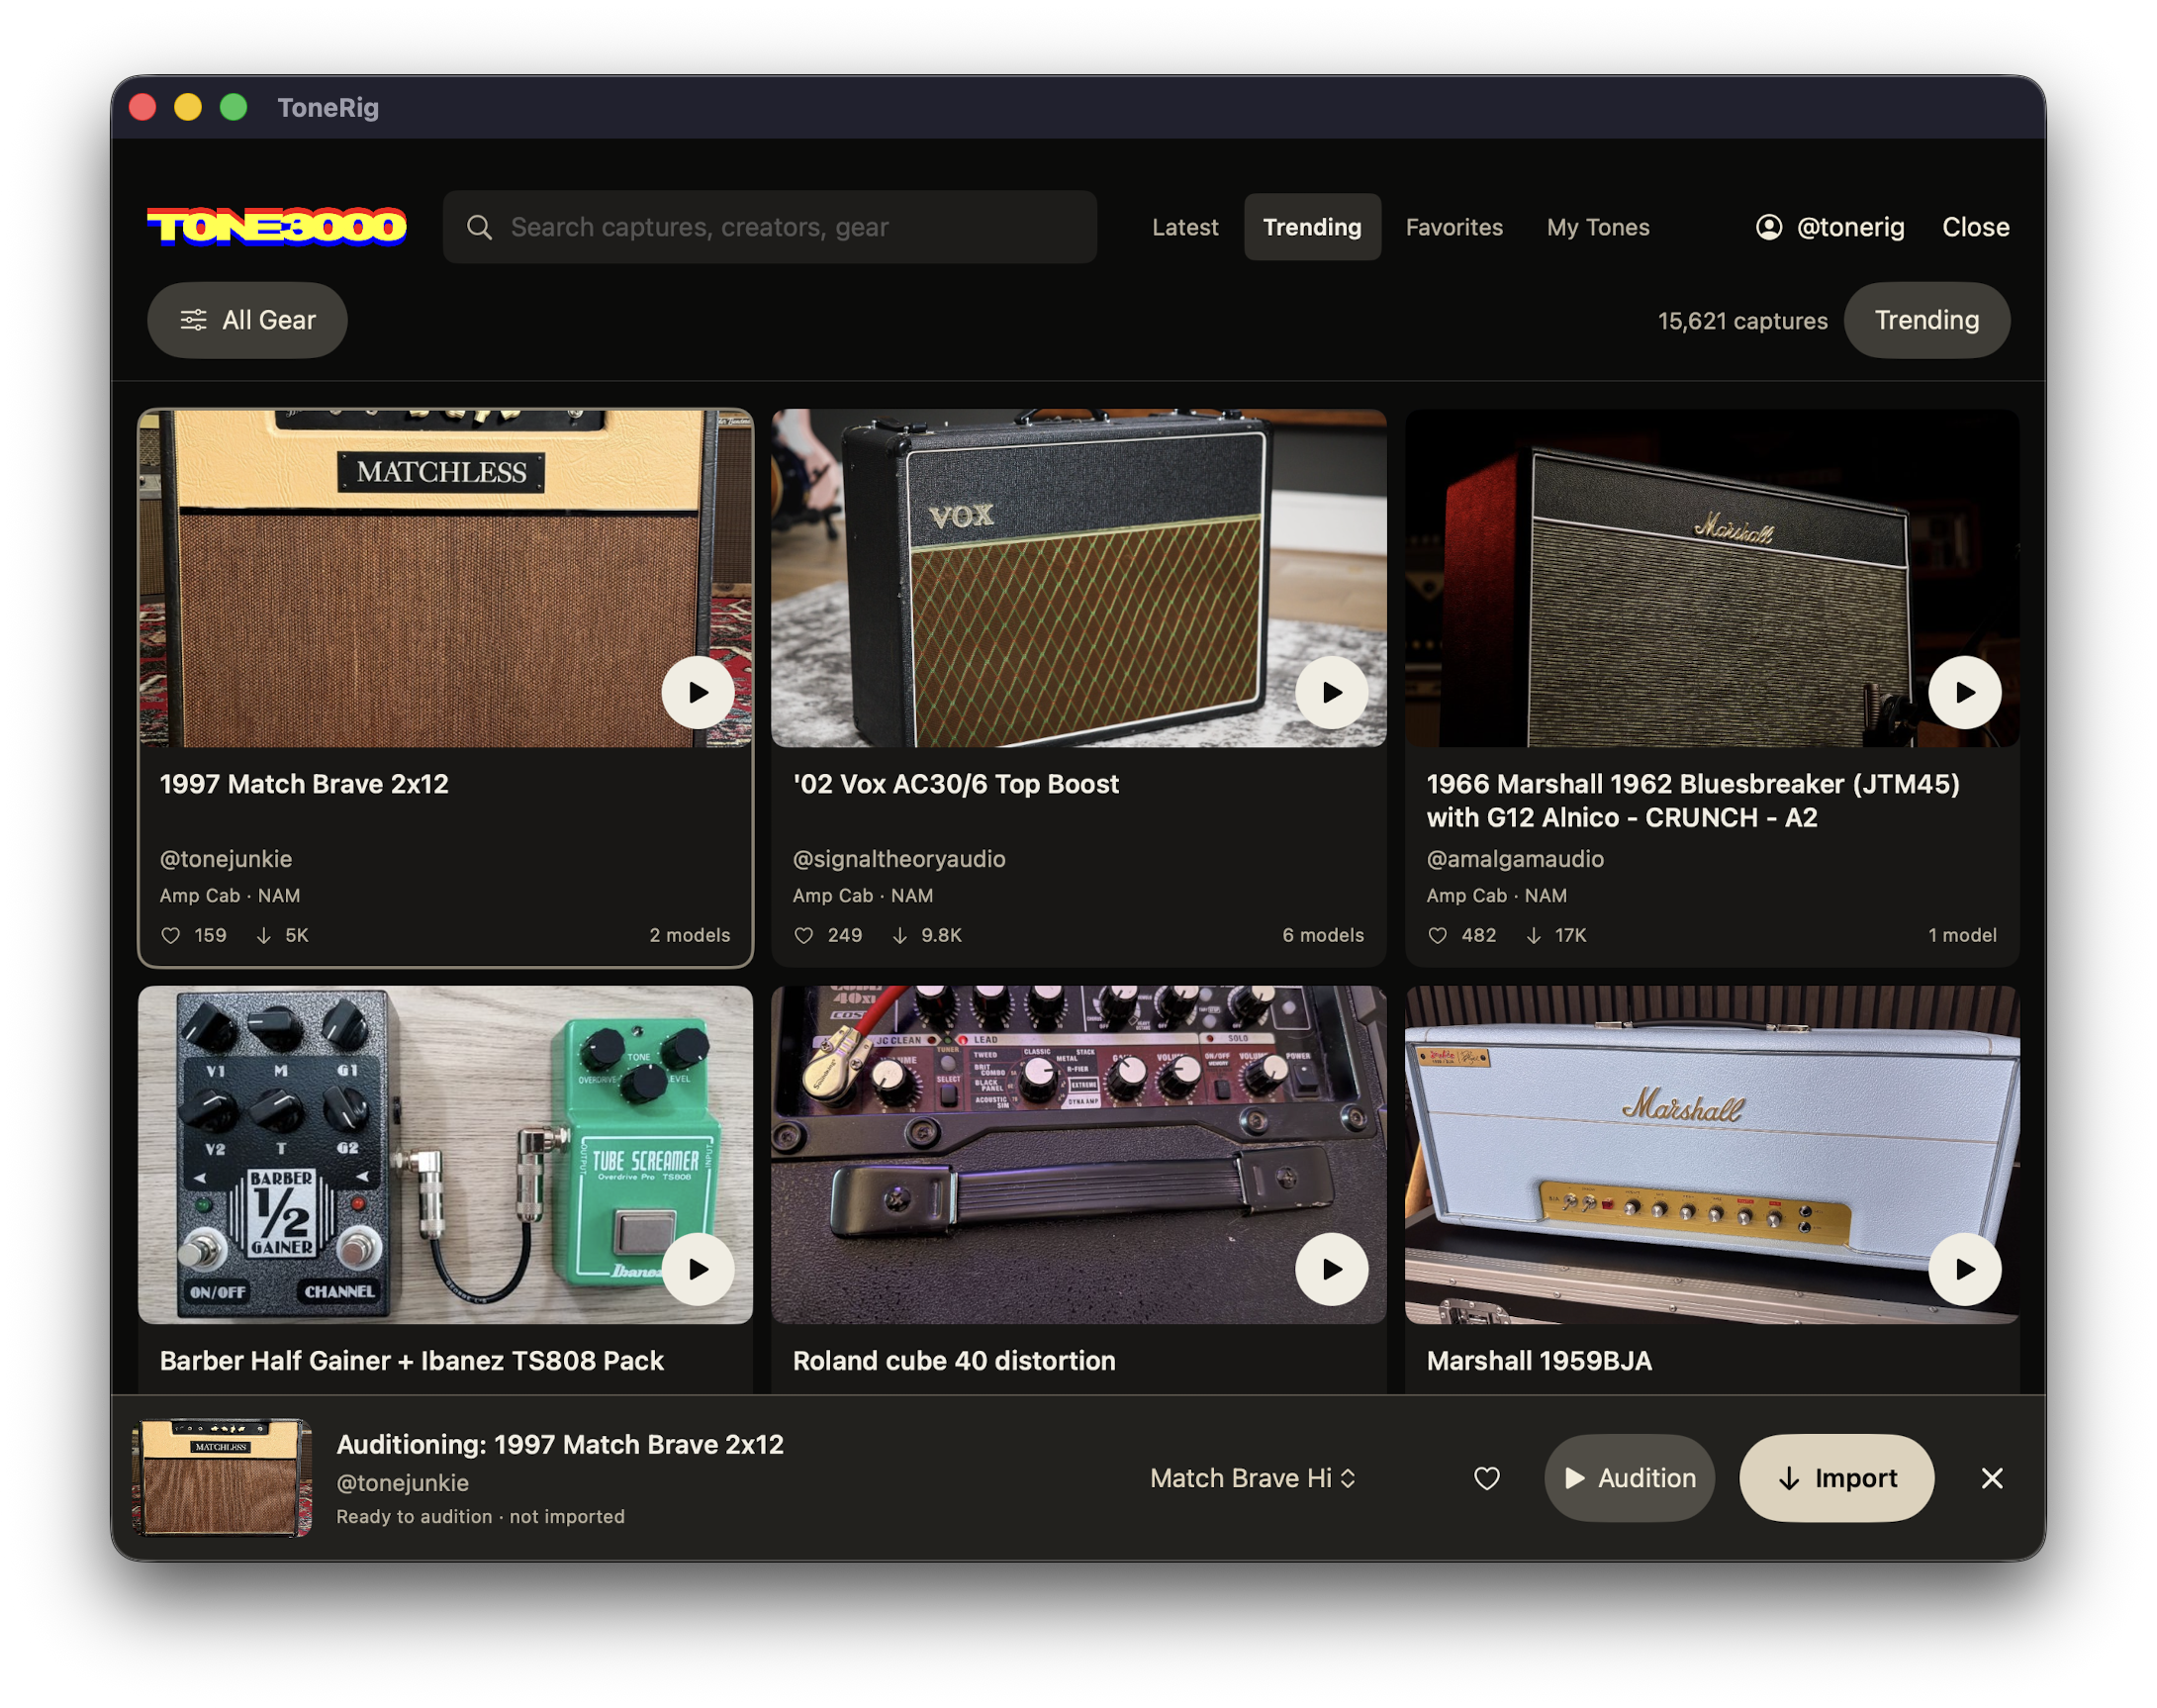Click the 'Marshall 1959BJA' title

click(1538, 1360)
